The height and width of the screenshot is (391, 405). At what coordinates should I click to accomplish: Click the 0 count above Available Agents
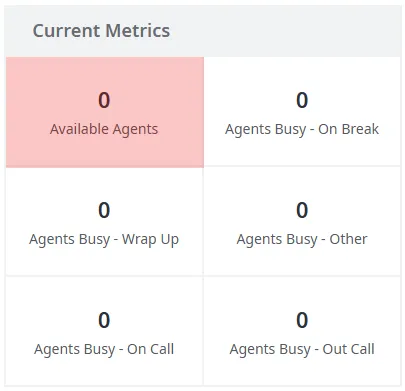pyautogui.click(x=104, y=100)
